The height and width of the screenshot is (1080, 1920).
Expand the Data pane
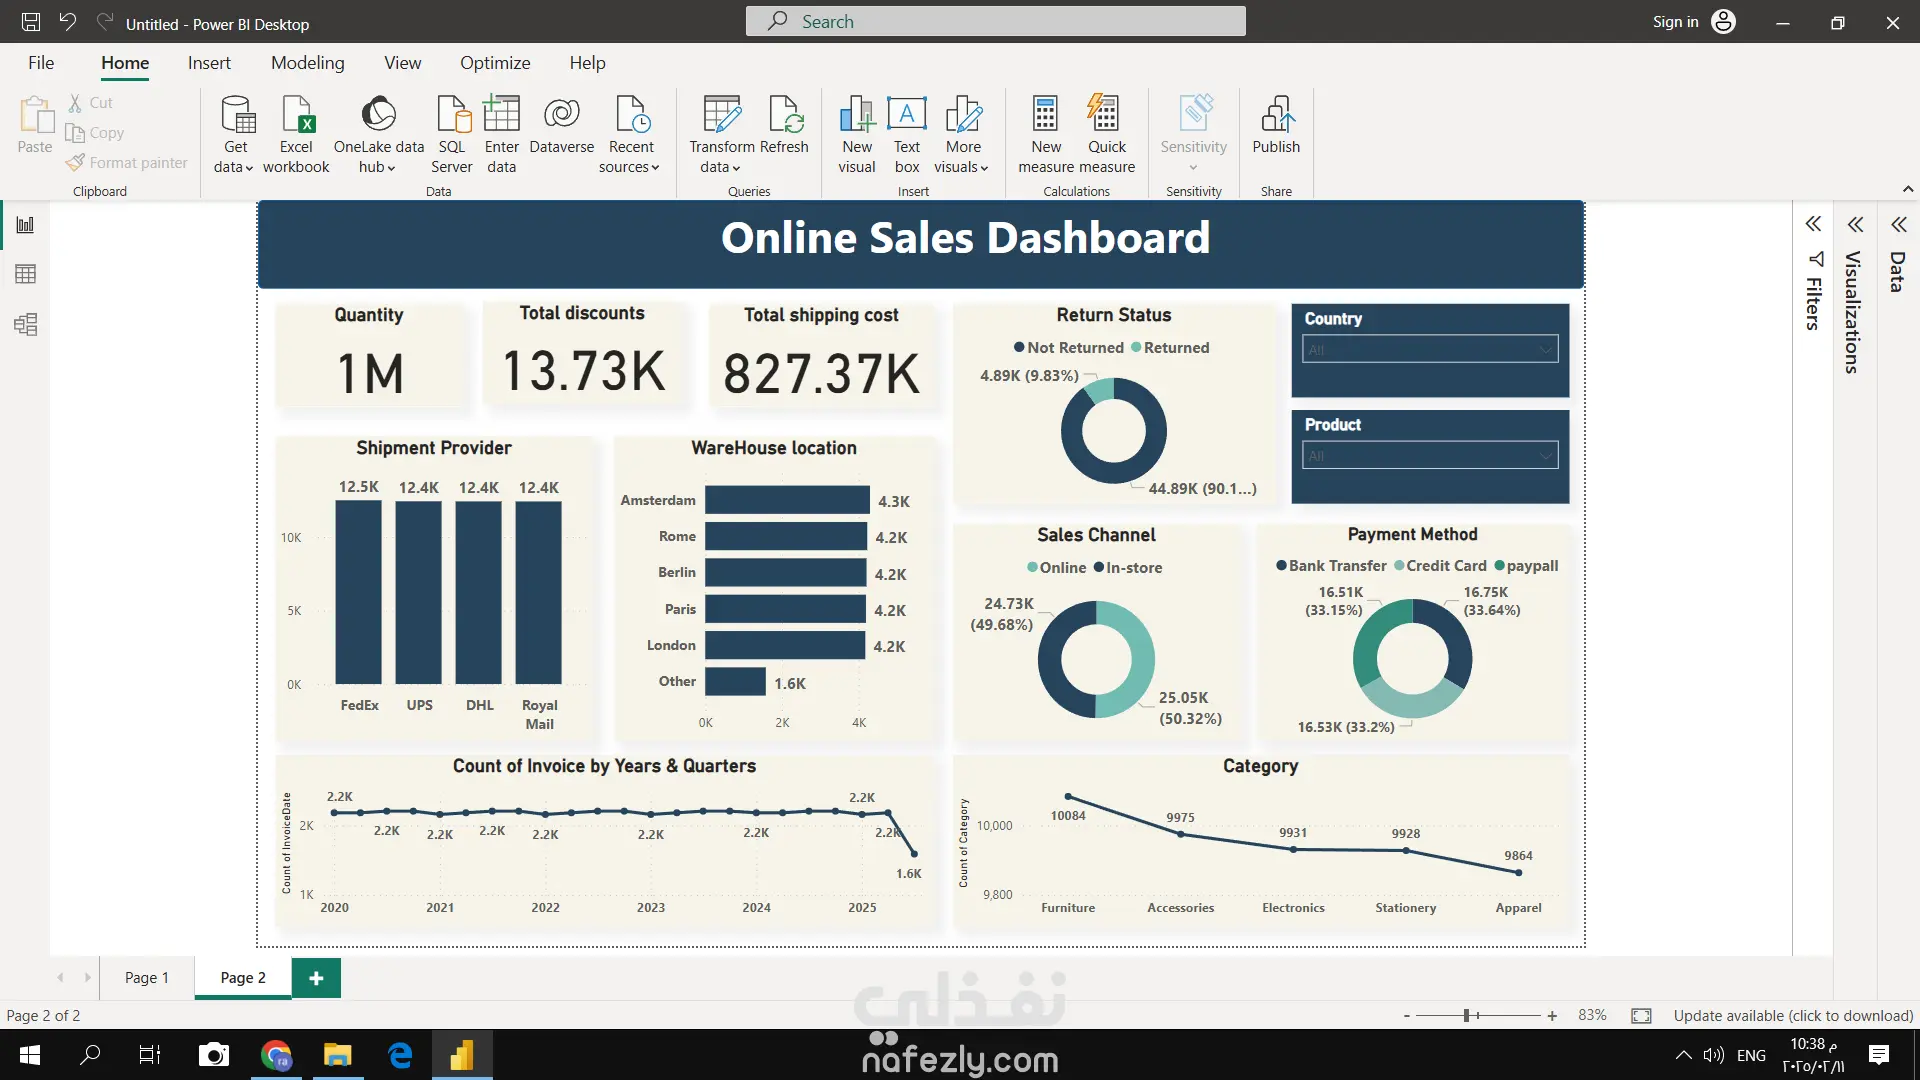pyautogui.click(x=1898, y=224)
